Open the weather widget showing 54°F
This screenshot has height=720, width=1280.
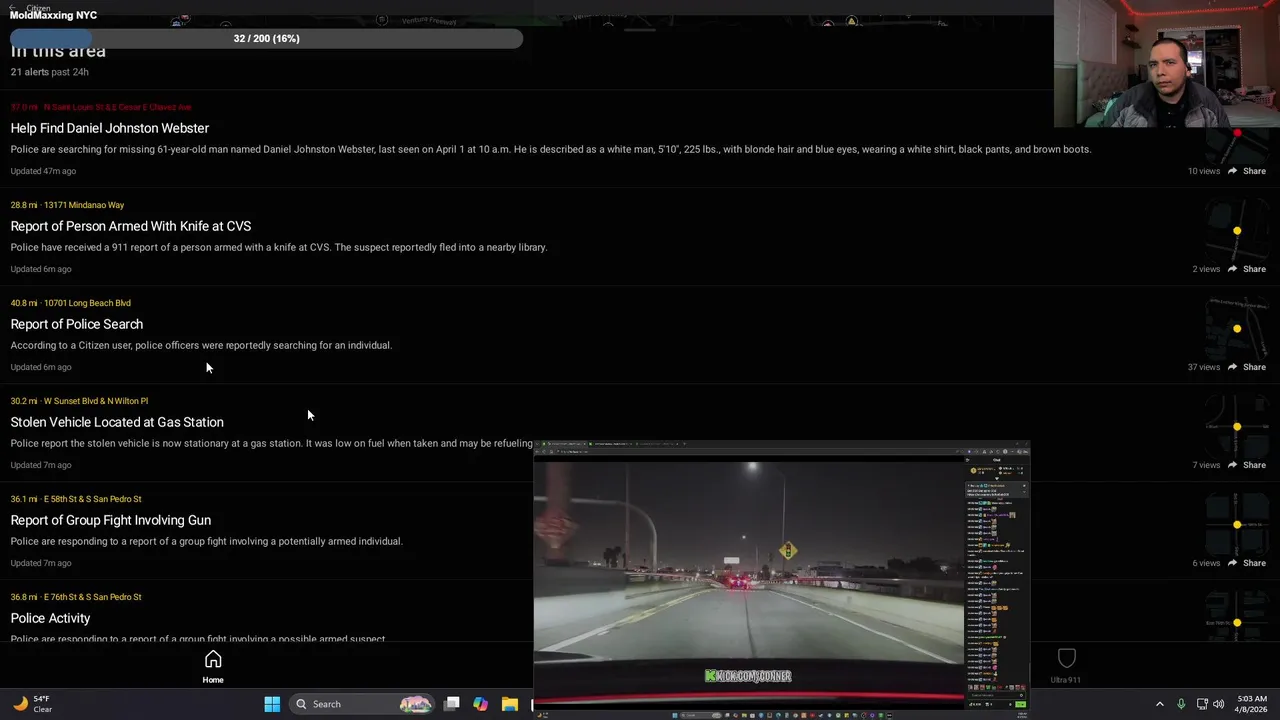coord(32,704)
